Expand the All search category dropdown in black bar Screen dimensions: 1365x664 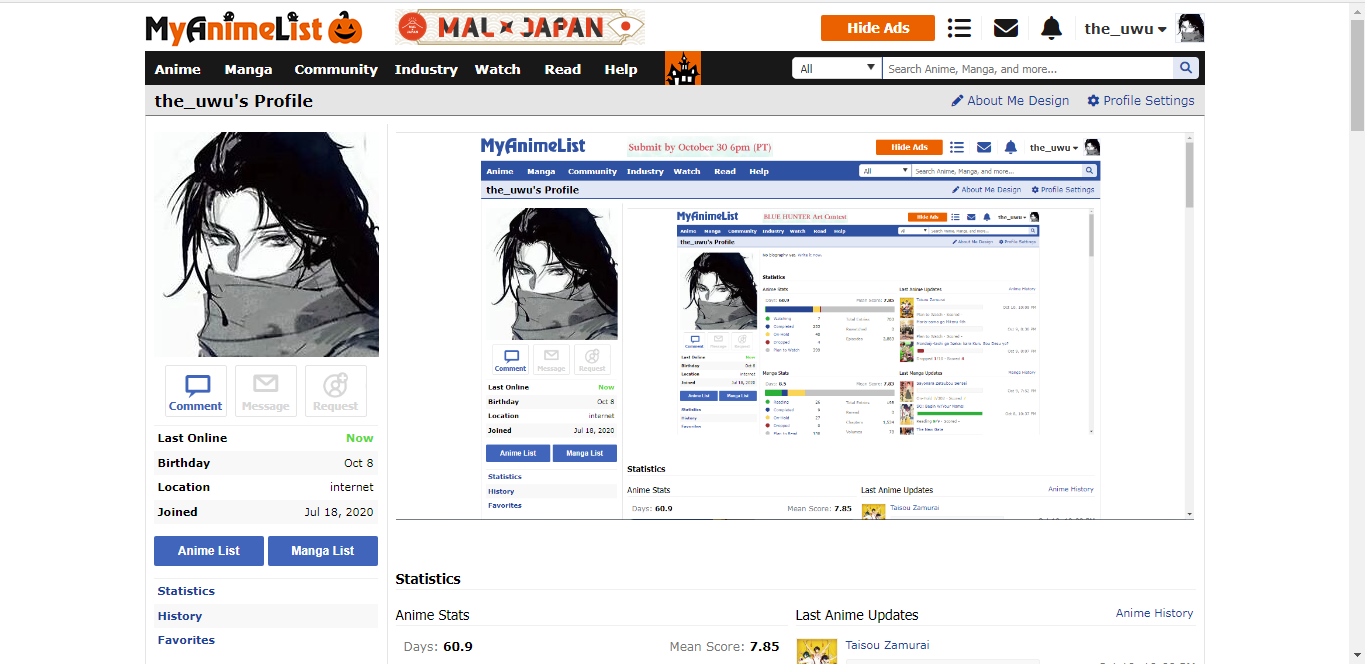(x=837, y=68)
